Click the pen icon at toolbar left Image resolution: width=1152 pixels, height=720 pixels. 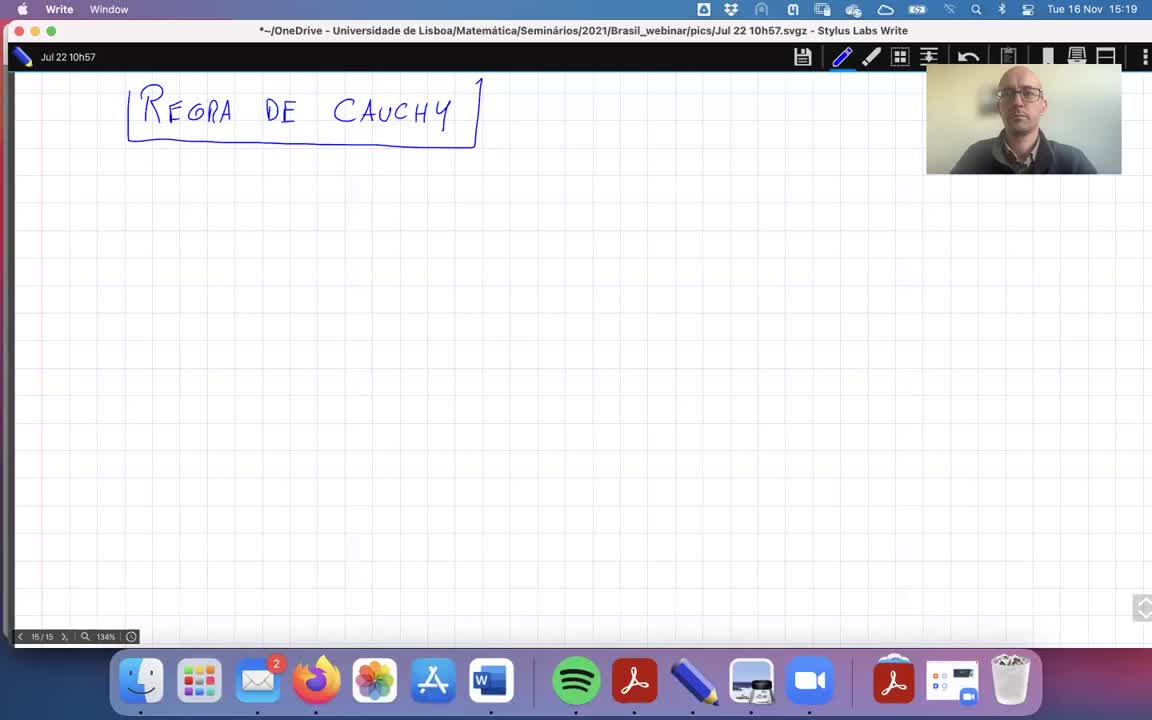pyautogui.click(x=22, y=57)
